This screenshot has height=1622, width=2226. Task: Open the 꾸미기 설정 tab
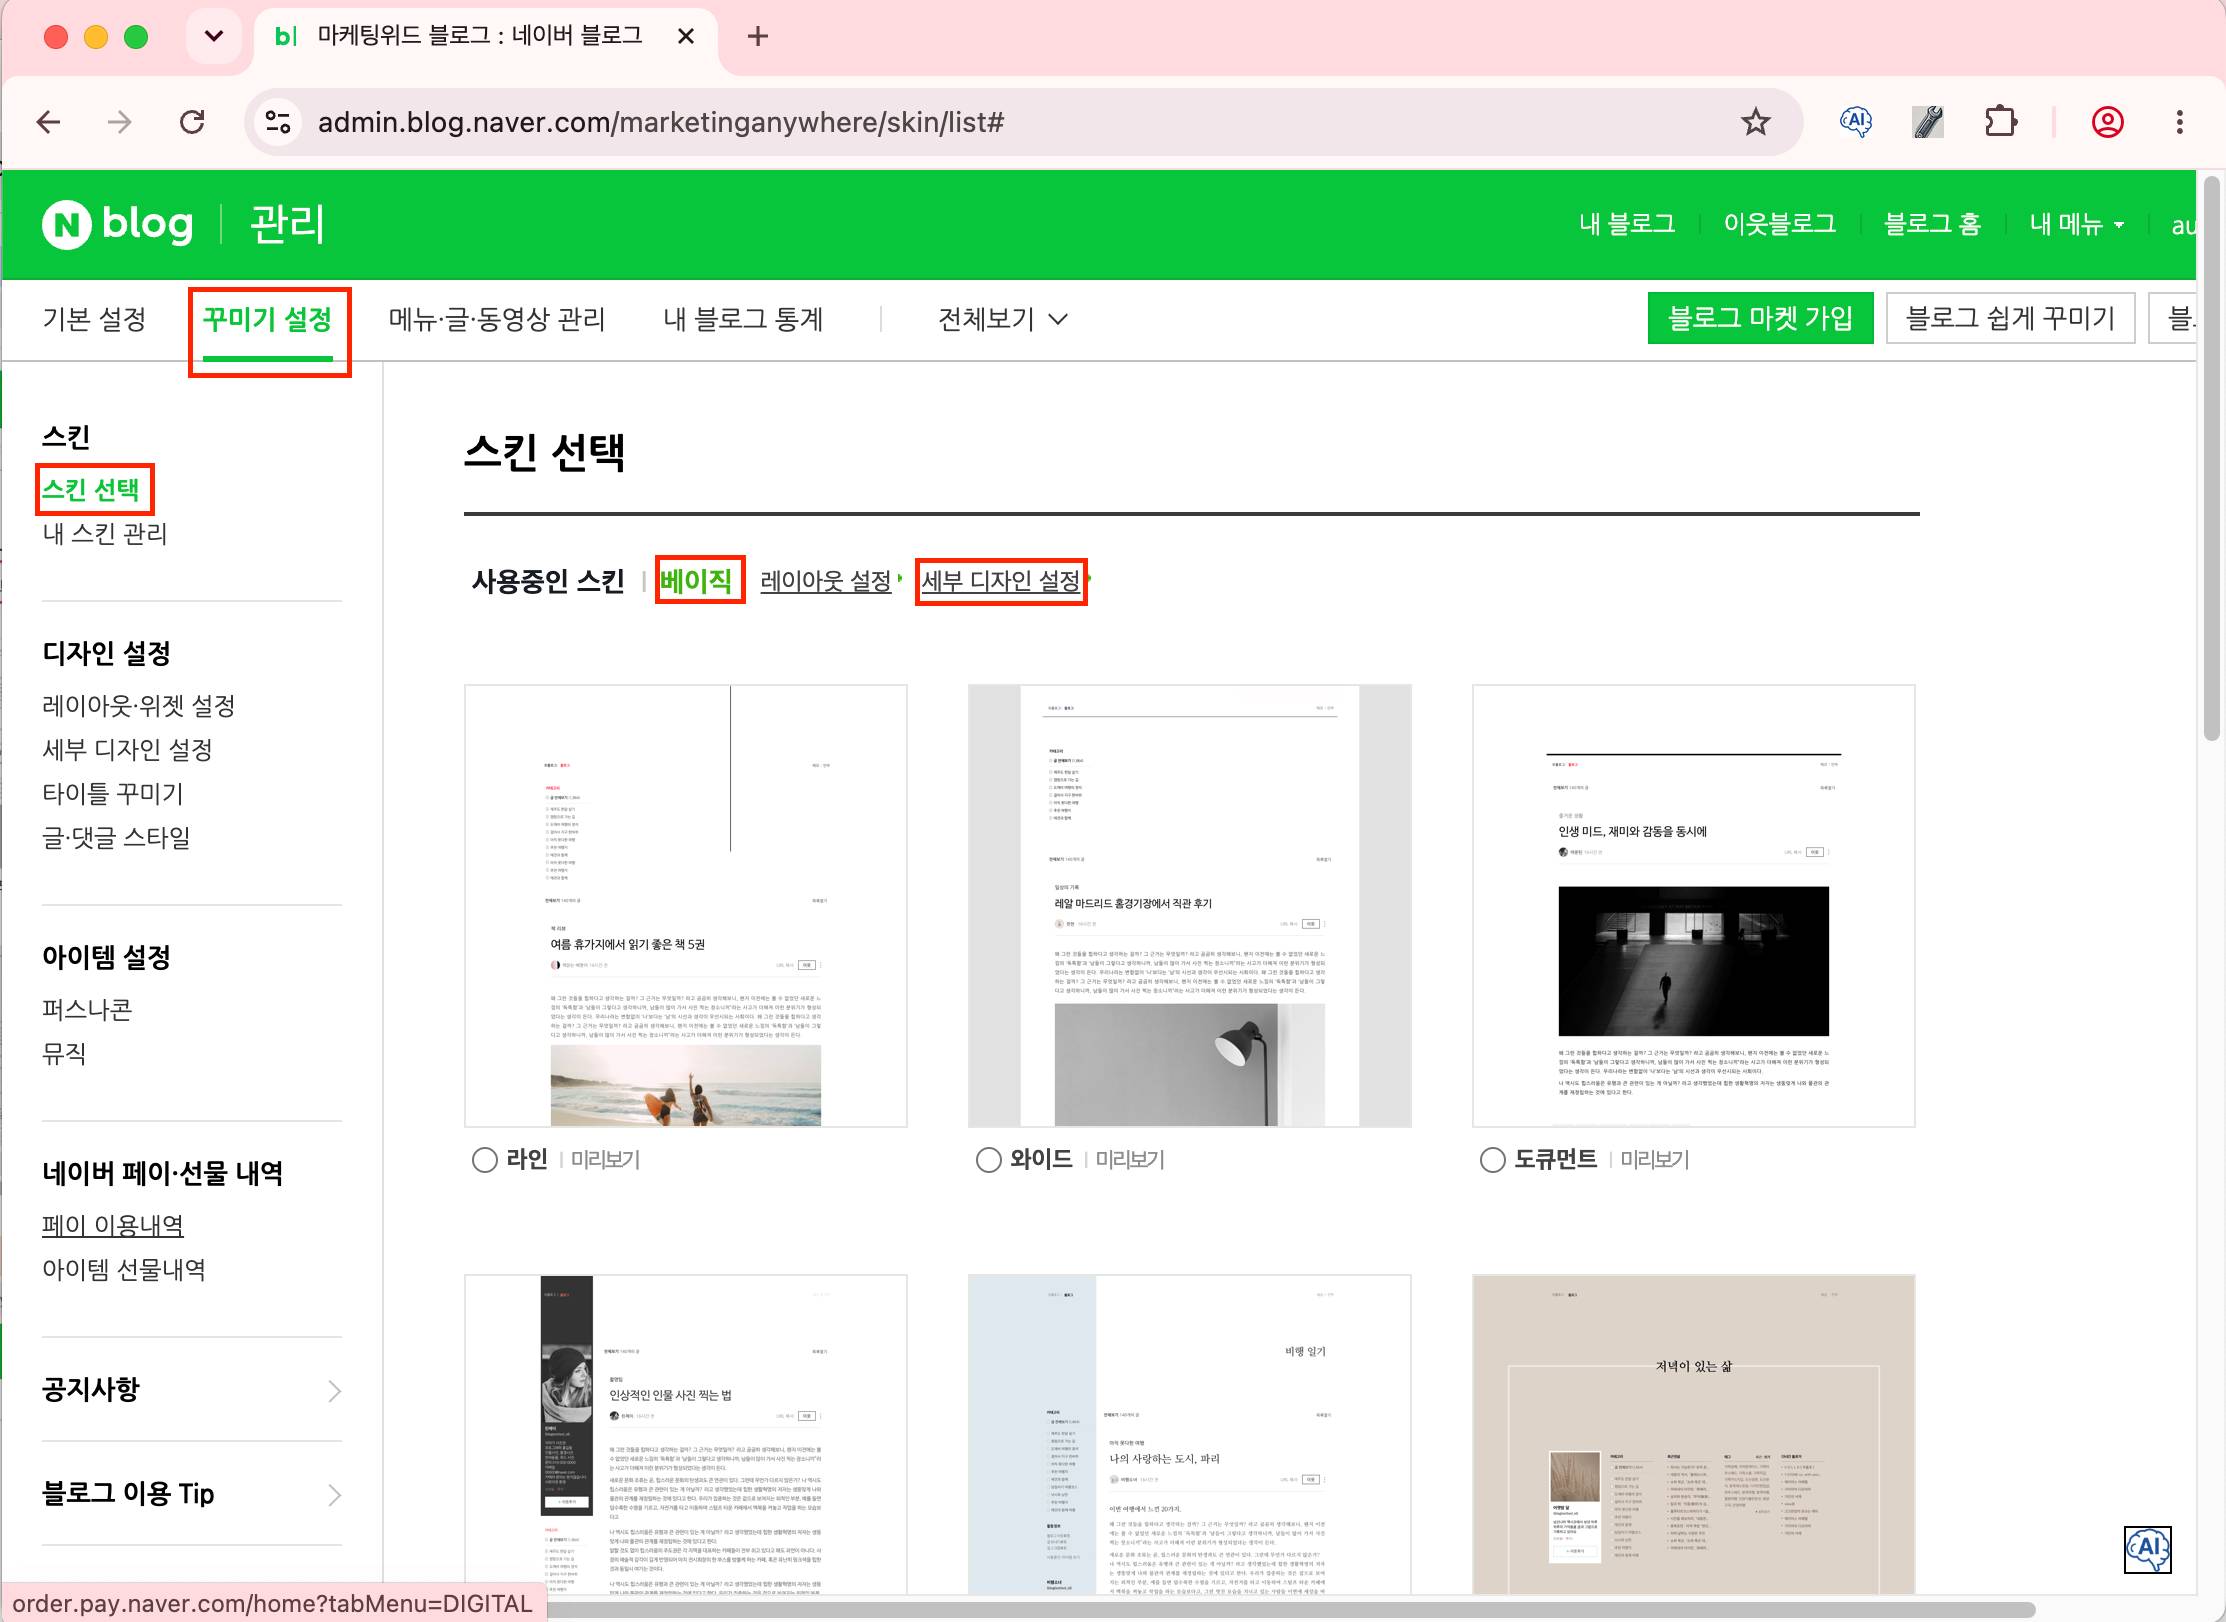click(x=267, y=319)
